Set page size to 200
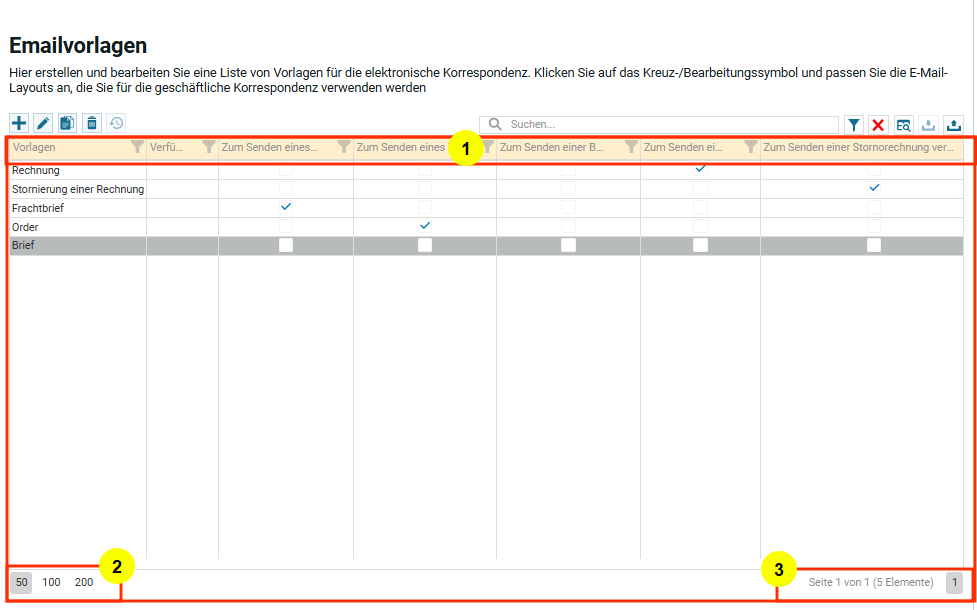Screen dimensions: 977x610 pos(84,582)
